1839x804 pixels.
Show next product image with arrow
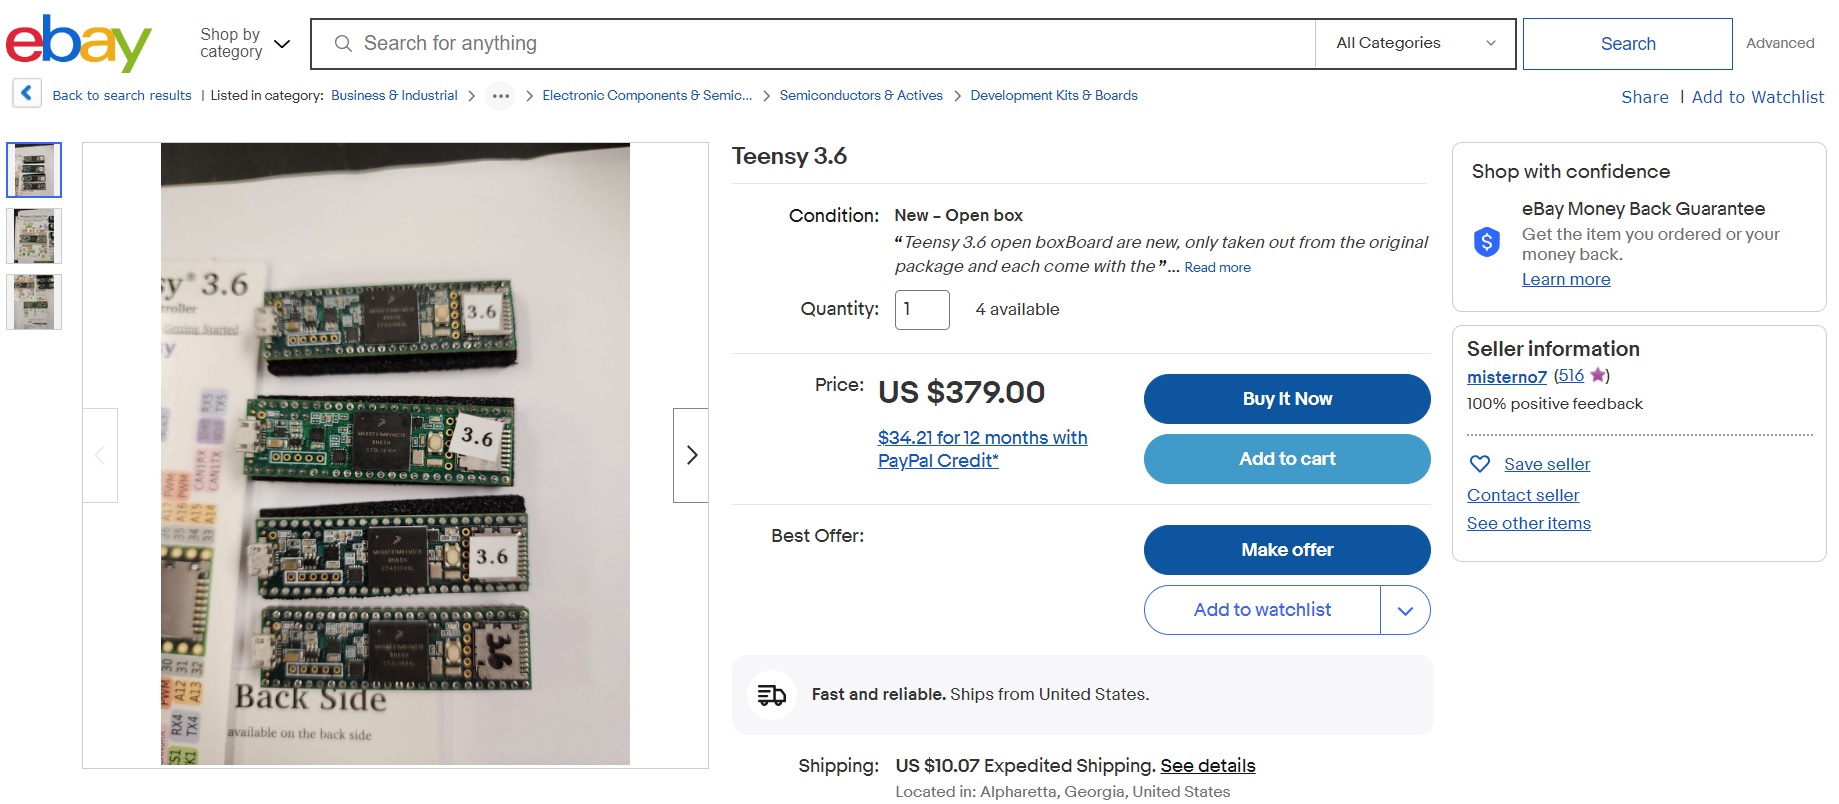point(691,455)
